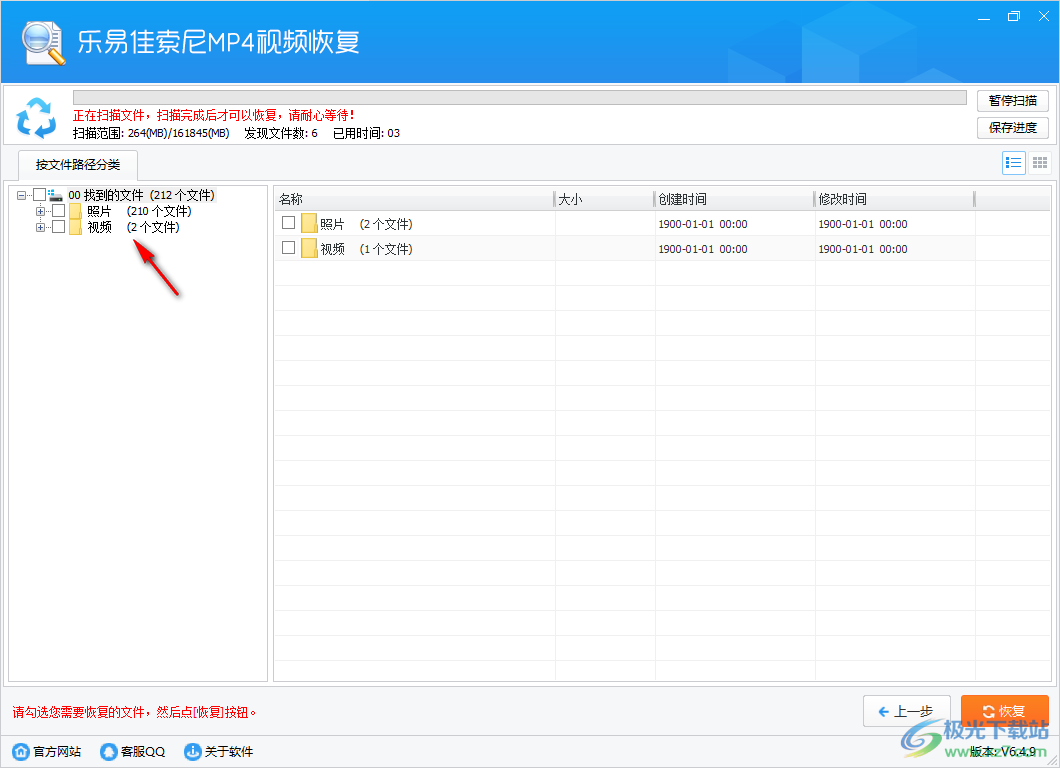The image size is (1060, 768).
Task: Check the 视频 (2 个文件) tree checkbox
Action: 59,226
